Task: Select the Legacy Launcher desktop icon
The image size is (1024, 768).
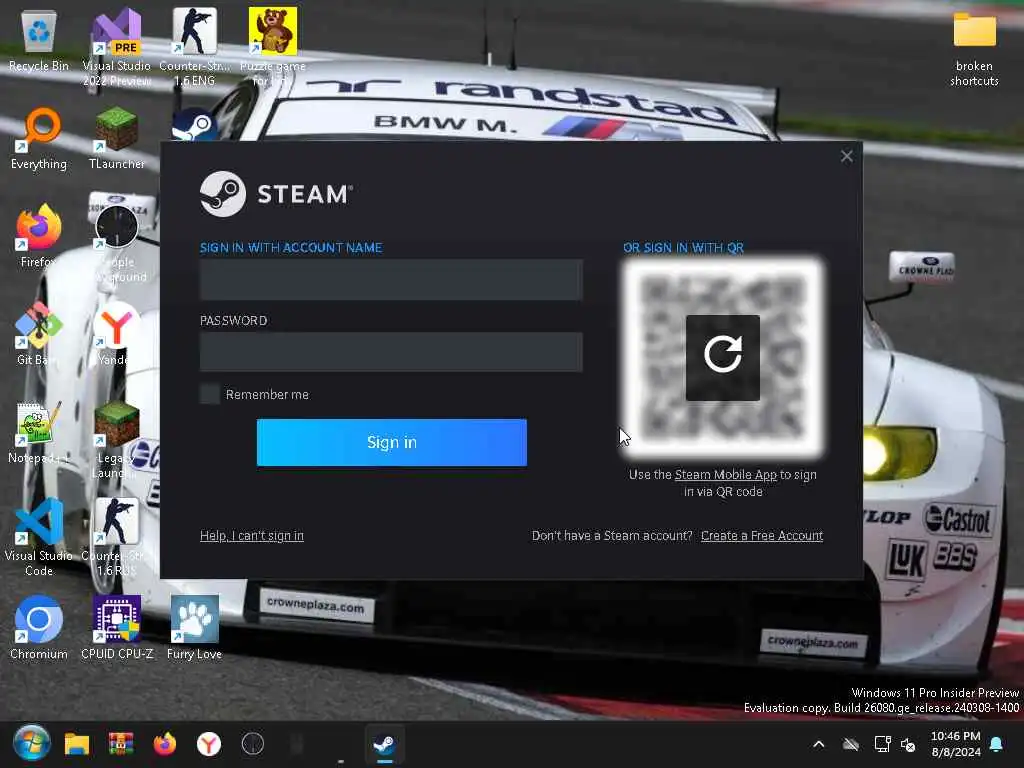Action: (x=116, y=440)
